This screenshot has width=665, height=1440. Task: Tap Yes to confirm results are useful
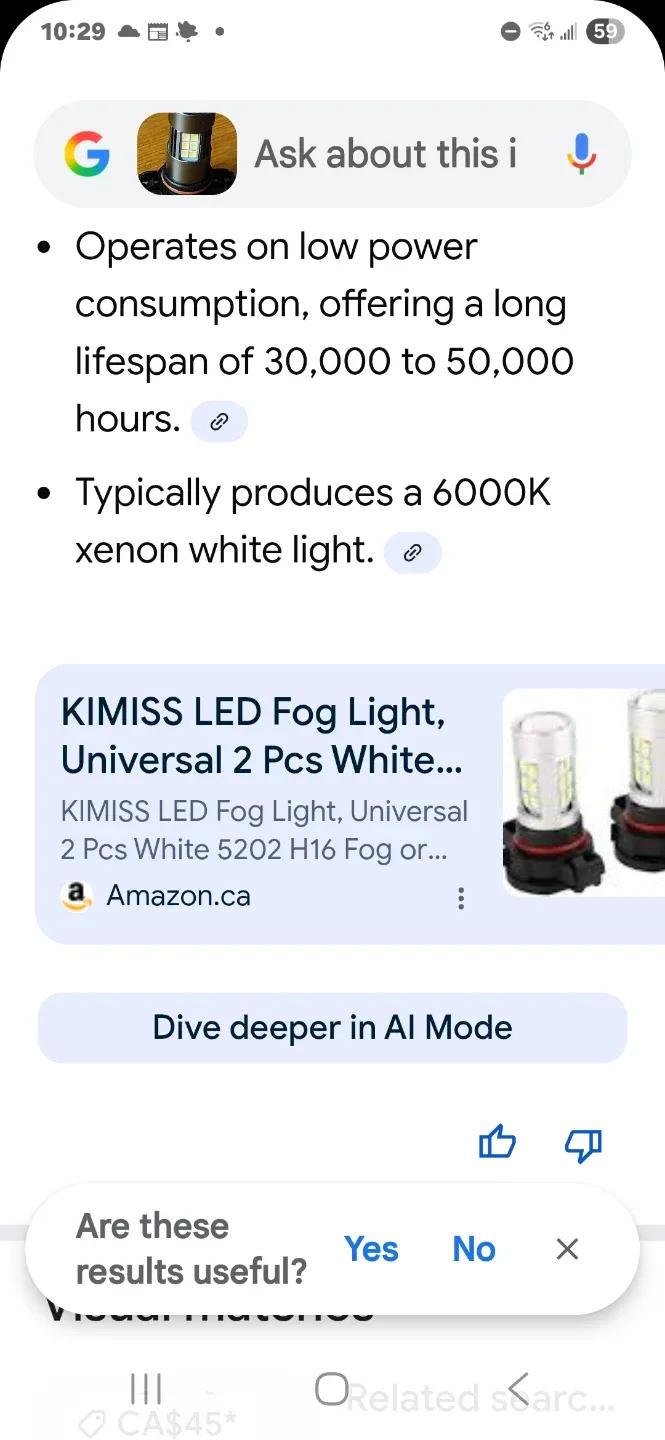click(371, 1249)
